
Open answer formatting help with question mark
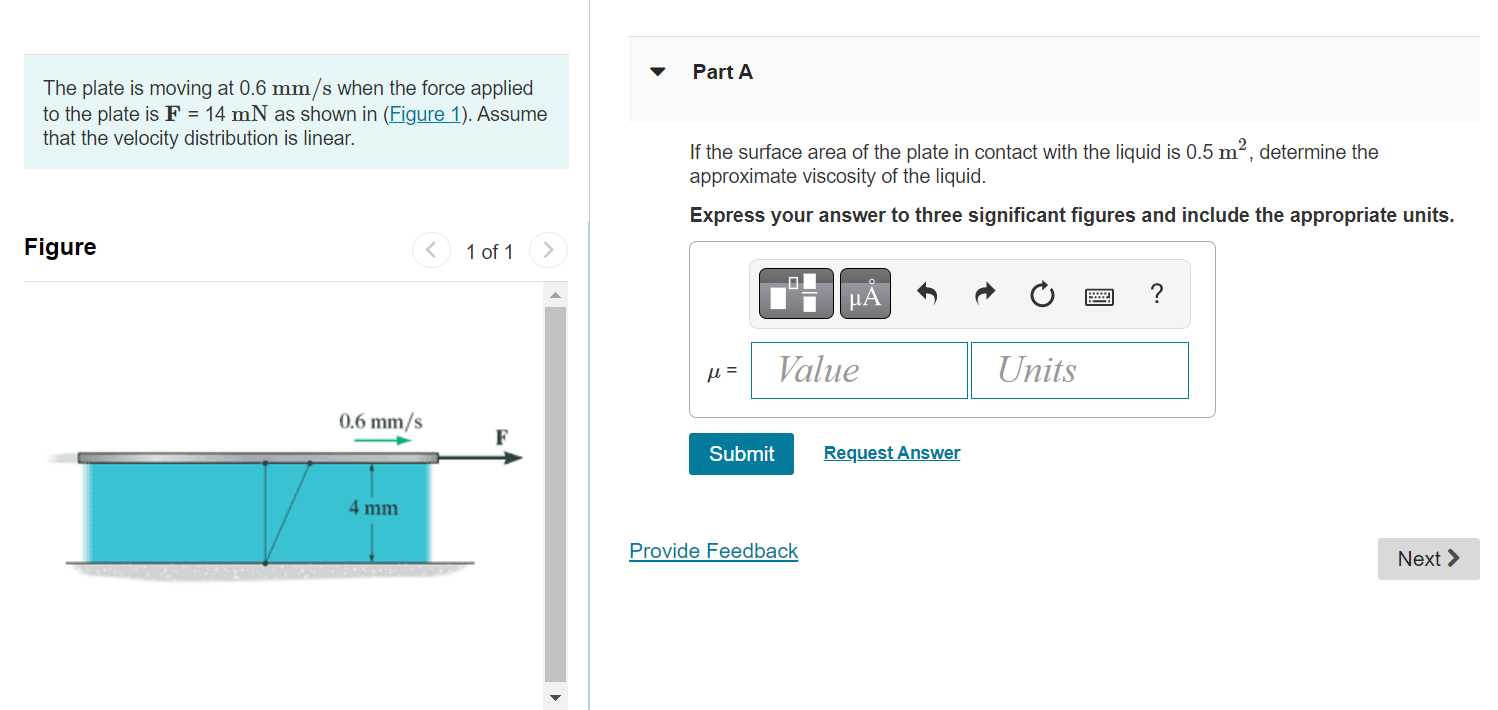pos(1156,293)
